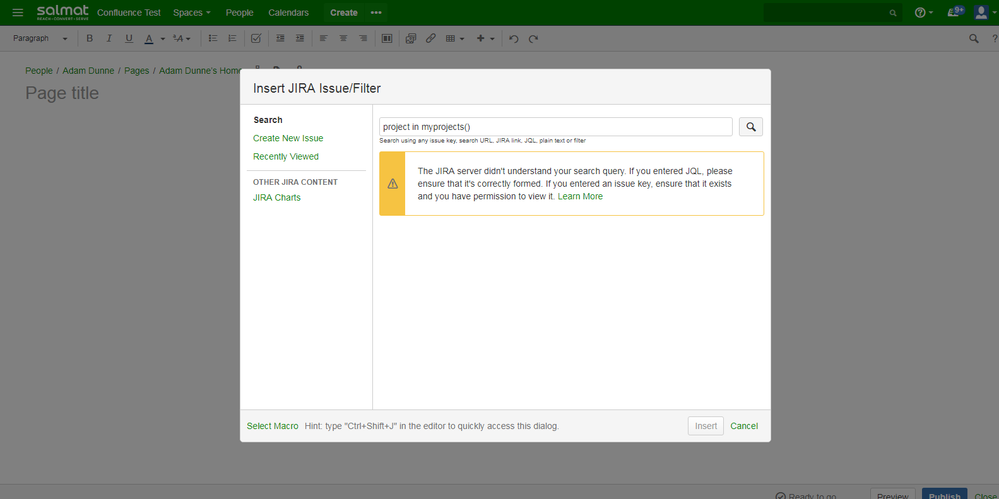This screenshot has height=499, width=999.
Task: Click the magnifier search button beside the query
Action: point(751,127)
